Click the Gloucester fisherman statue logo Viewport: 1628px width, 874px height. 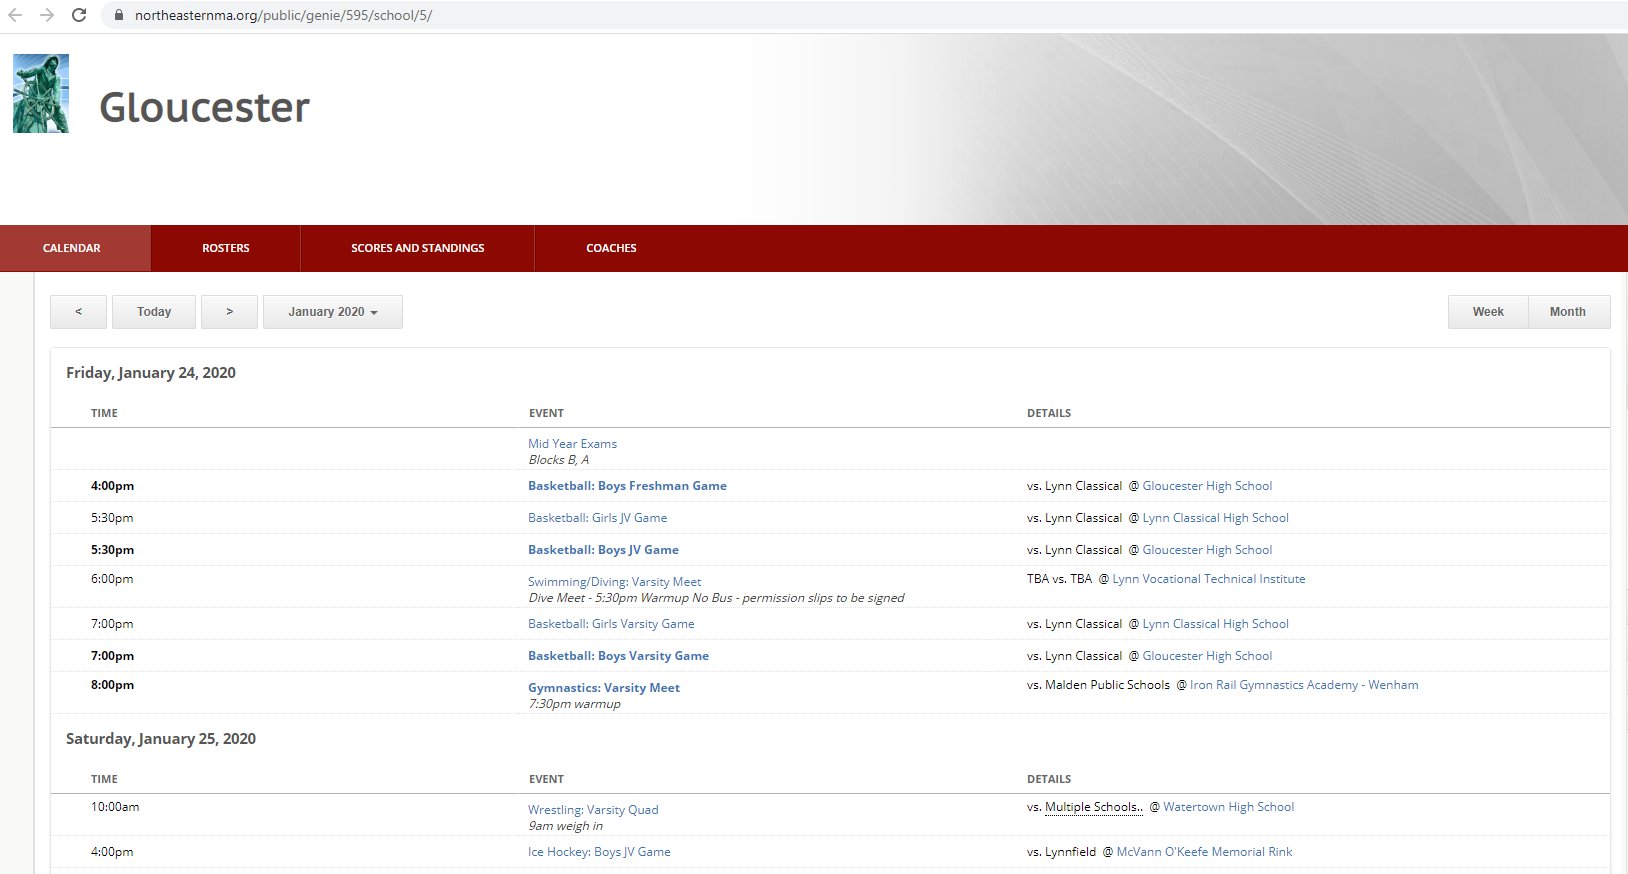41,93
